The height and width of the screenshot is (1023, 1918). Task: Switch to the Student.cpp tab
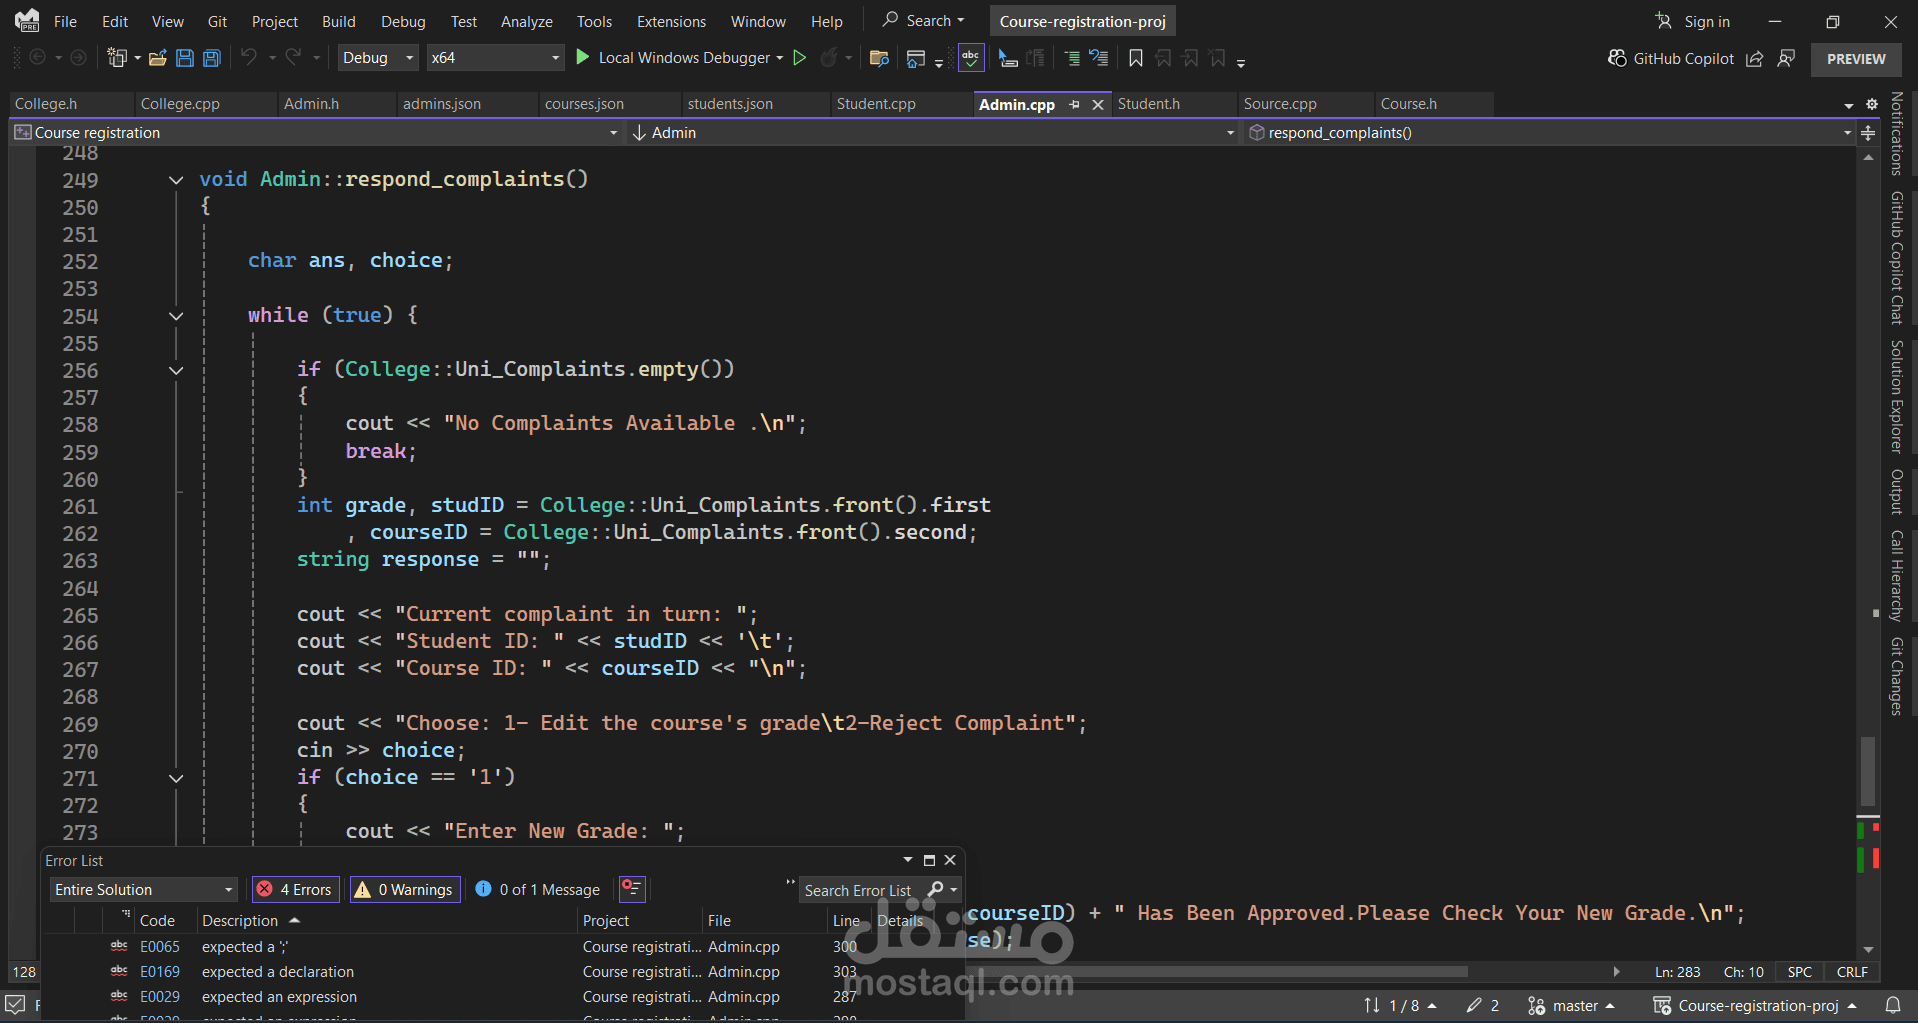pyautogui.click(x=876, y=104)
